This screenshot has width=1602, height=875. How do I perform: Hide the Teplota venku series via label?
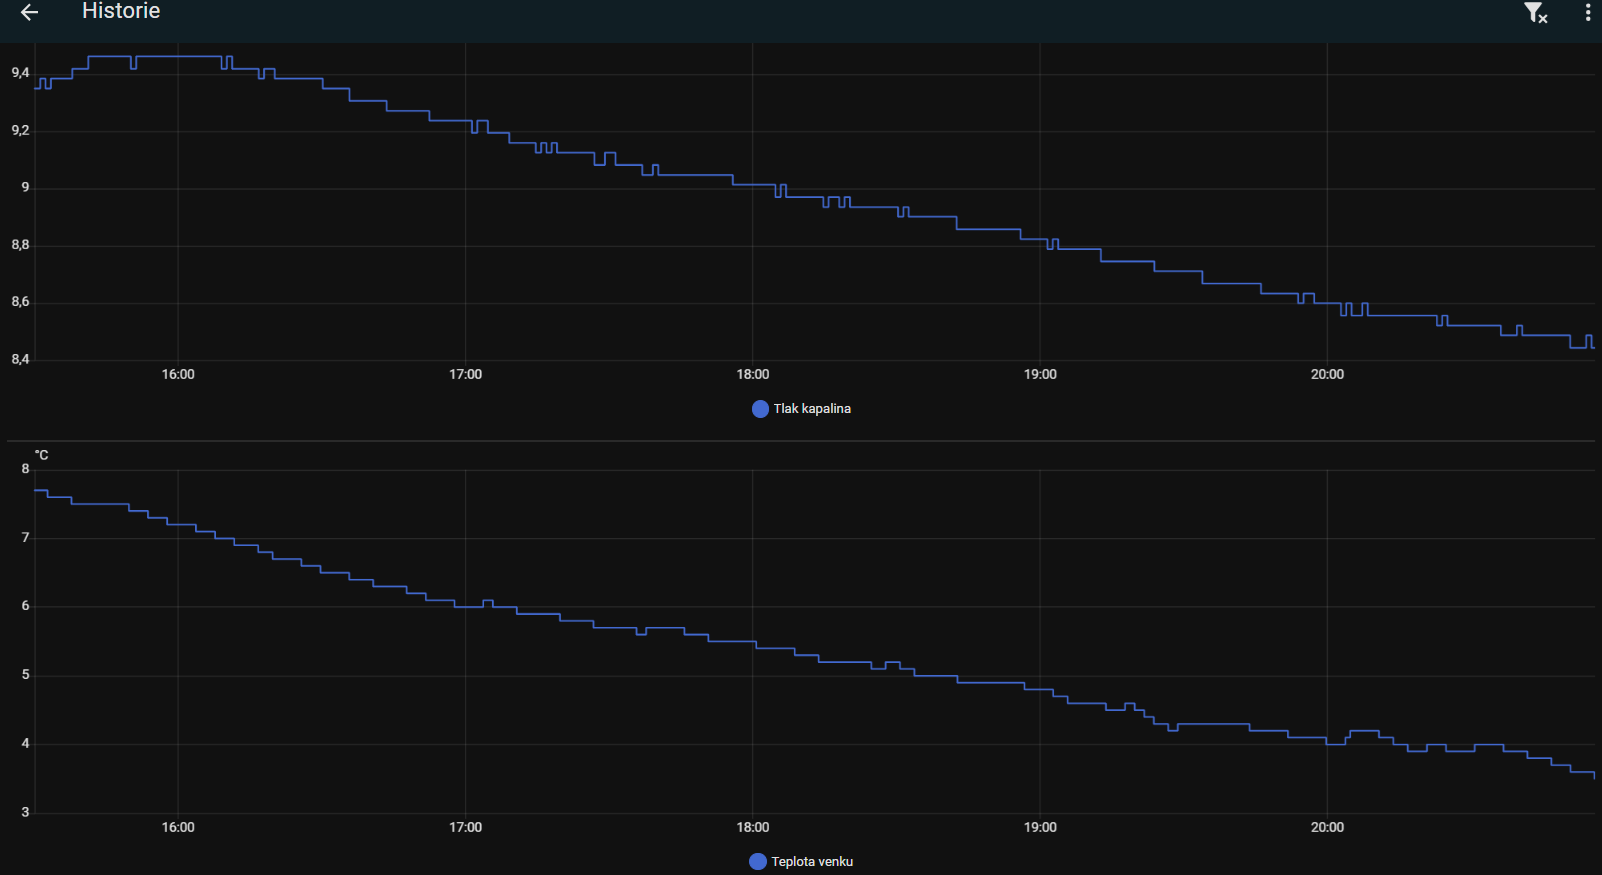[x=812, y=862]
